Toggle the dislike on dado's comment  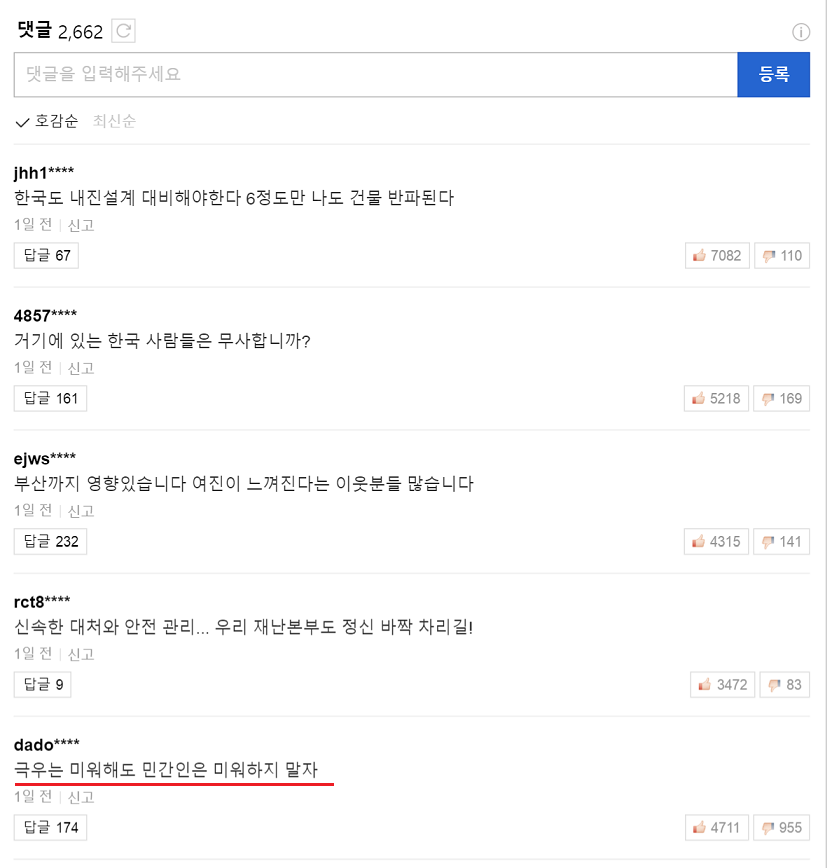[781, 827]
